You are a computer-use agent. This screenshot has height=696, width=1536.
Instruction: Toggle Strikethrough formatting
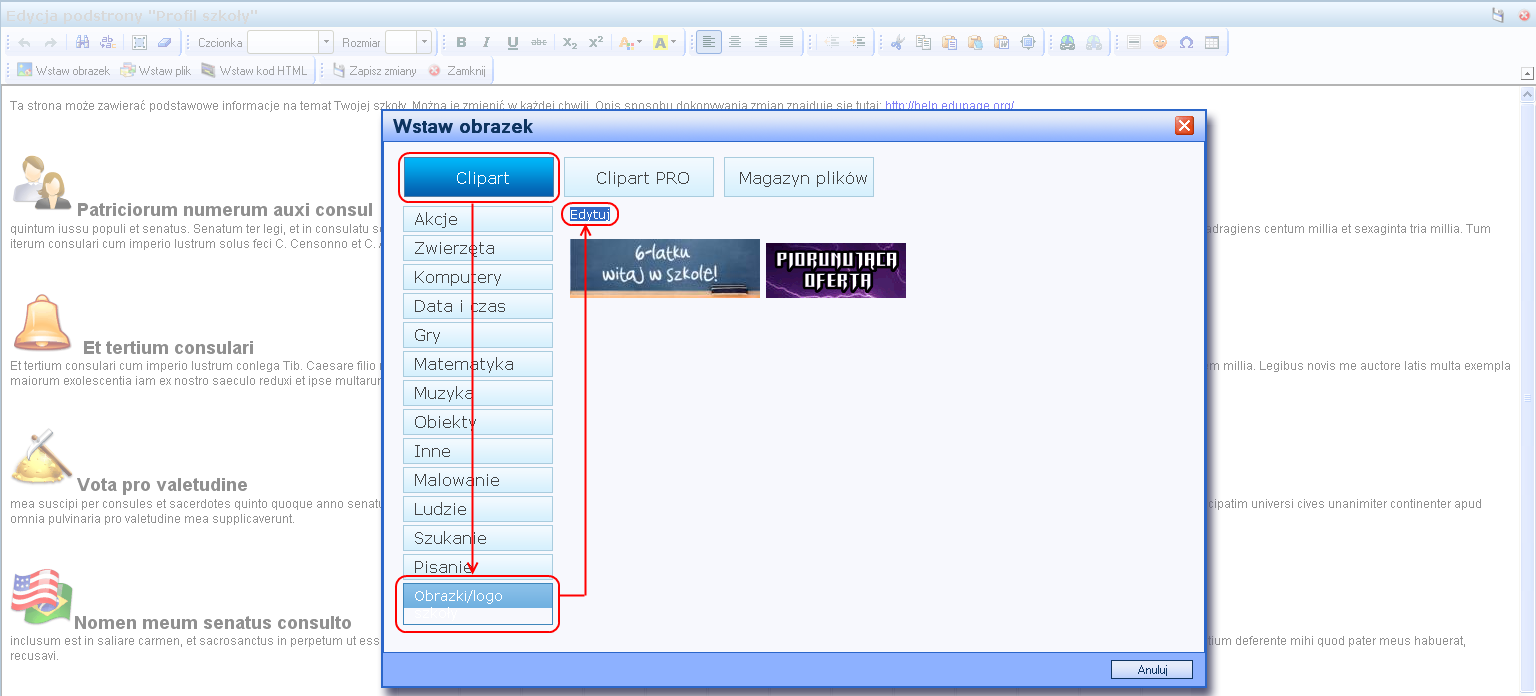(x=539, y=42)
